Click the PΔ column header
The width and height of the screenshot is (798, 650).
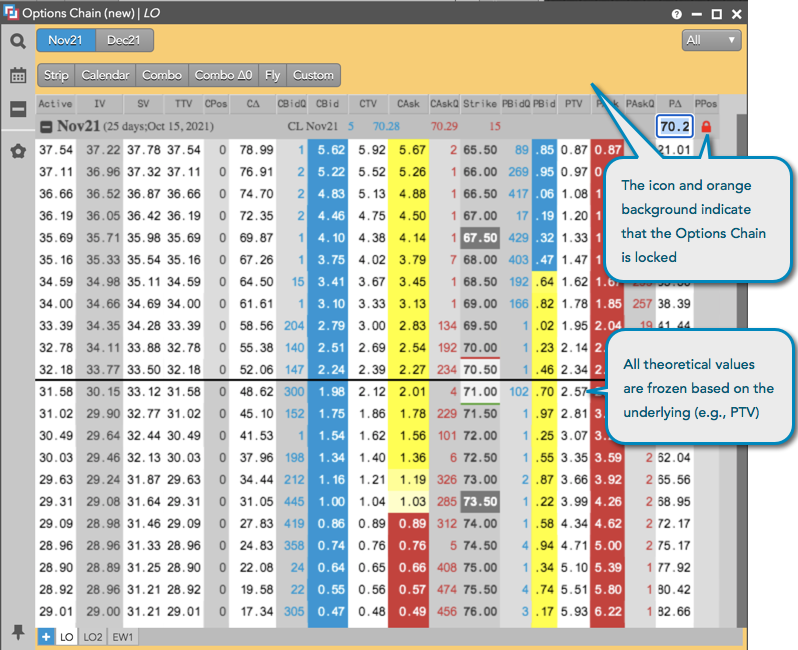675,104
